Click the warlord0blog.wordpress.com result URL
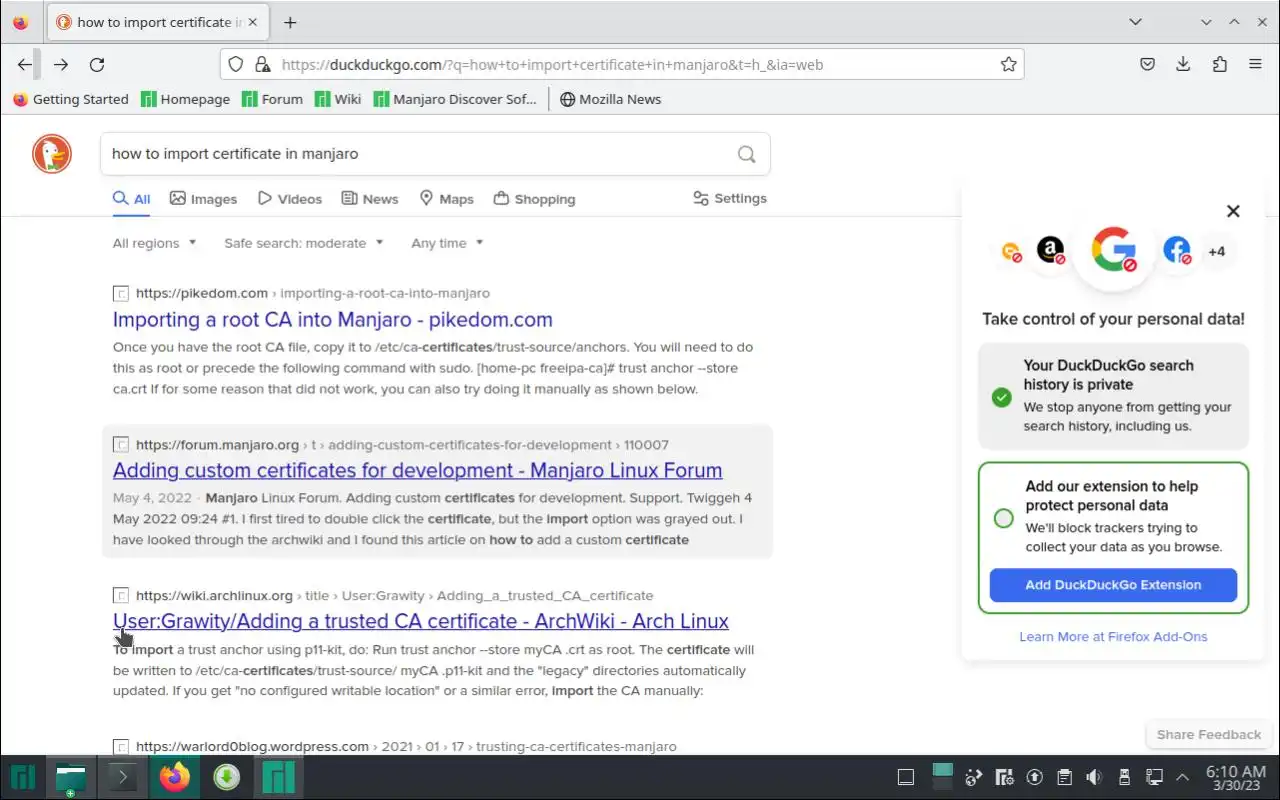 [x=406, y=746]
